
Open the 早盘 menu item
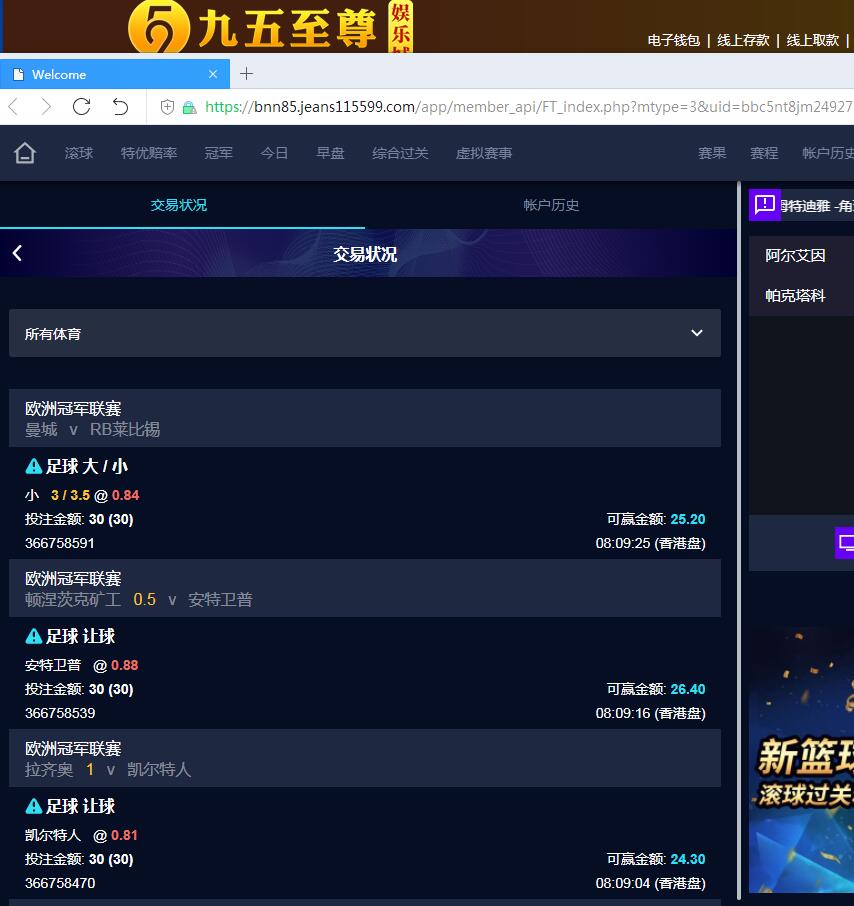(330, 153)
